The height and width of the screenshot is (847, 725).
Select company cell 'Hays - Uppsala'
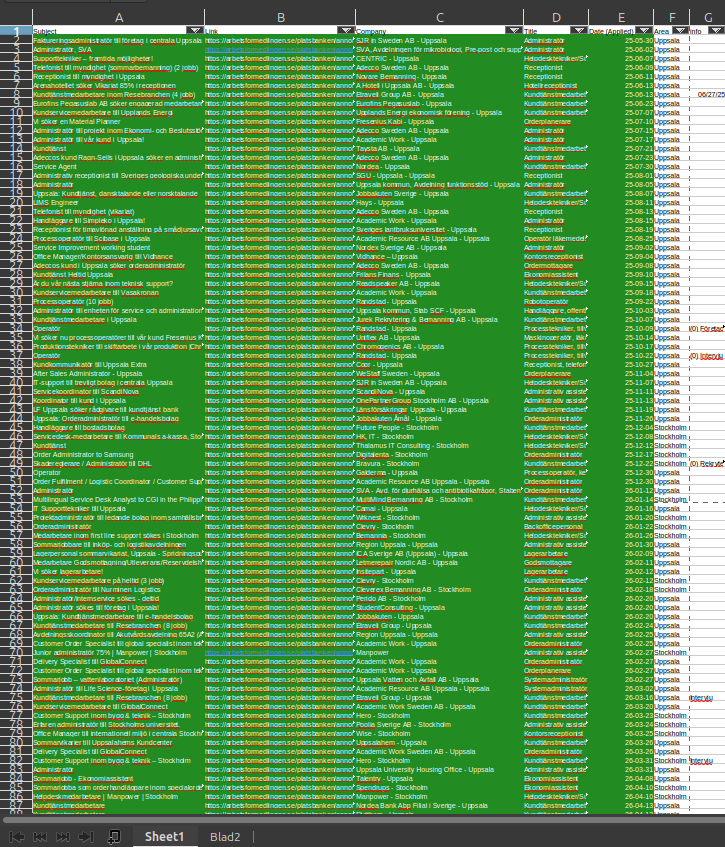click(439, 203)
